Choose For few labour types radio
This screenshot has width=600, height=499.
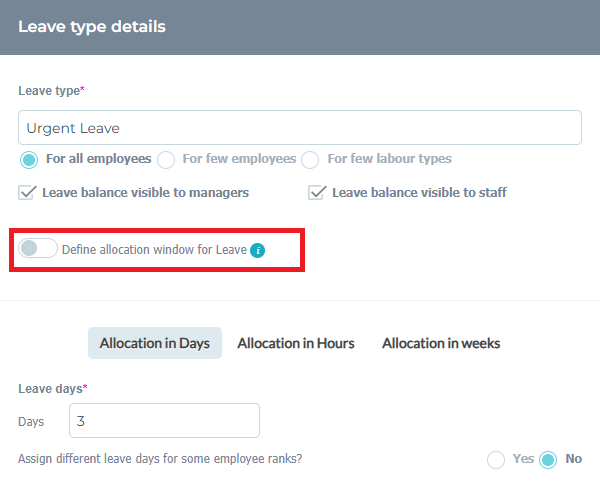(310, 160)
